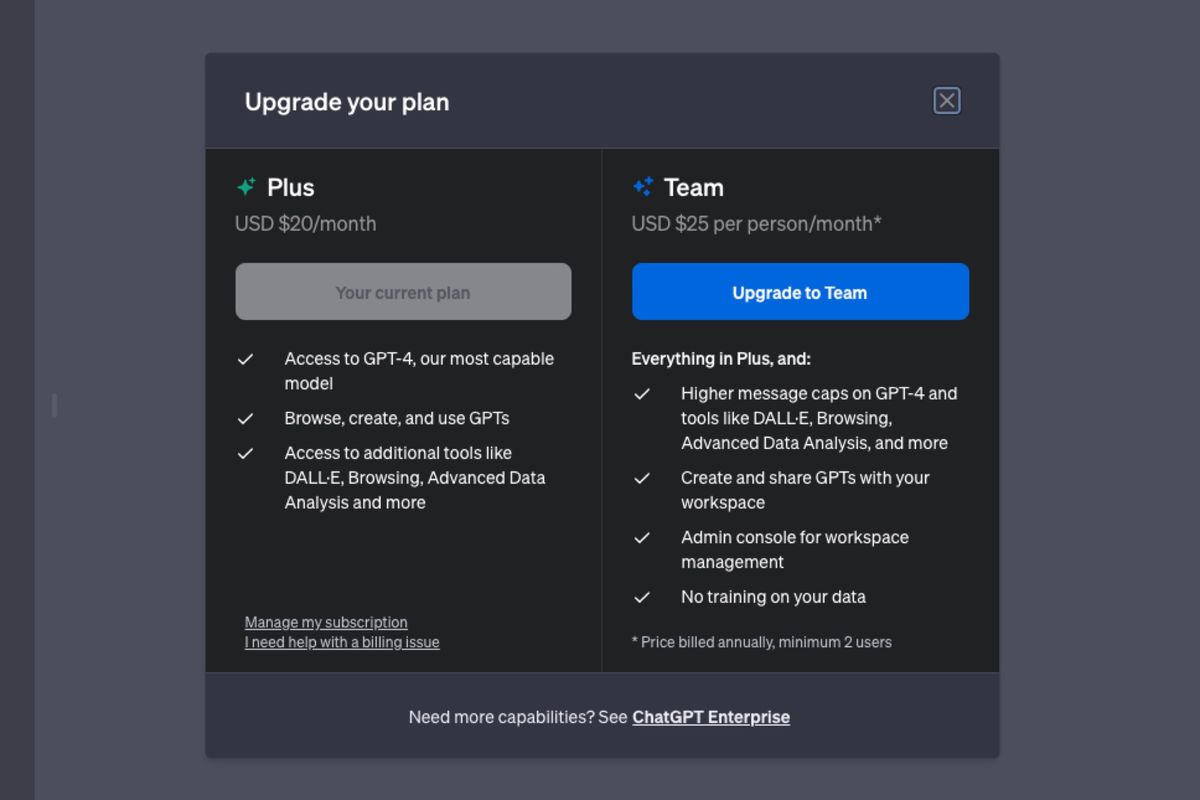Click the USD $20/month price text
Image resolution: width=1200 pixels, height=800 pixels.
coord(306,224)
